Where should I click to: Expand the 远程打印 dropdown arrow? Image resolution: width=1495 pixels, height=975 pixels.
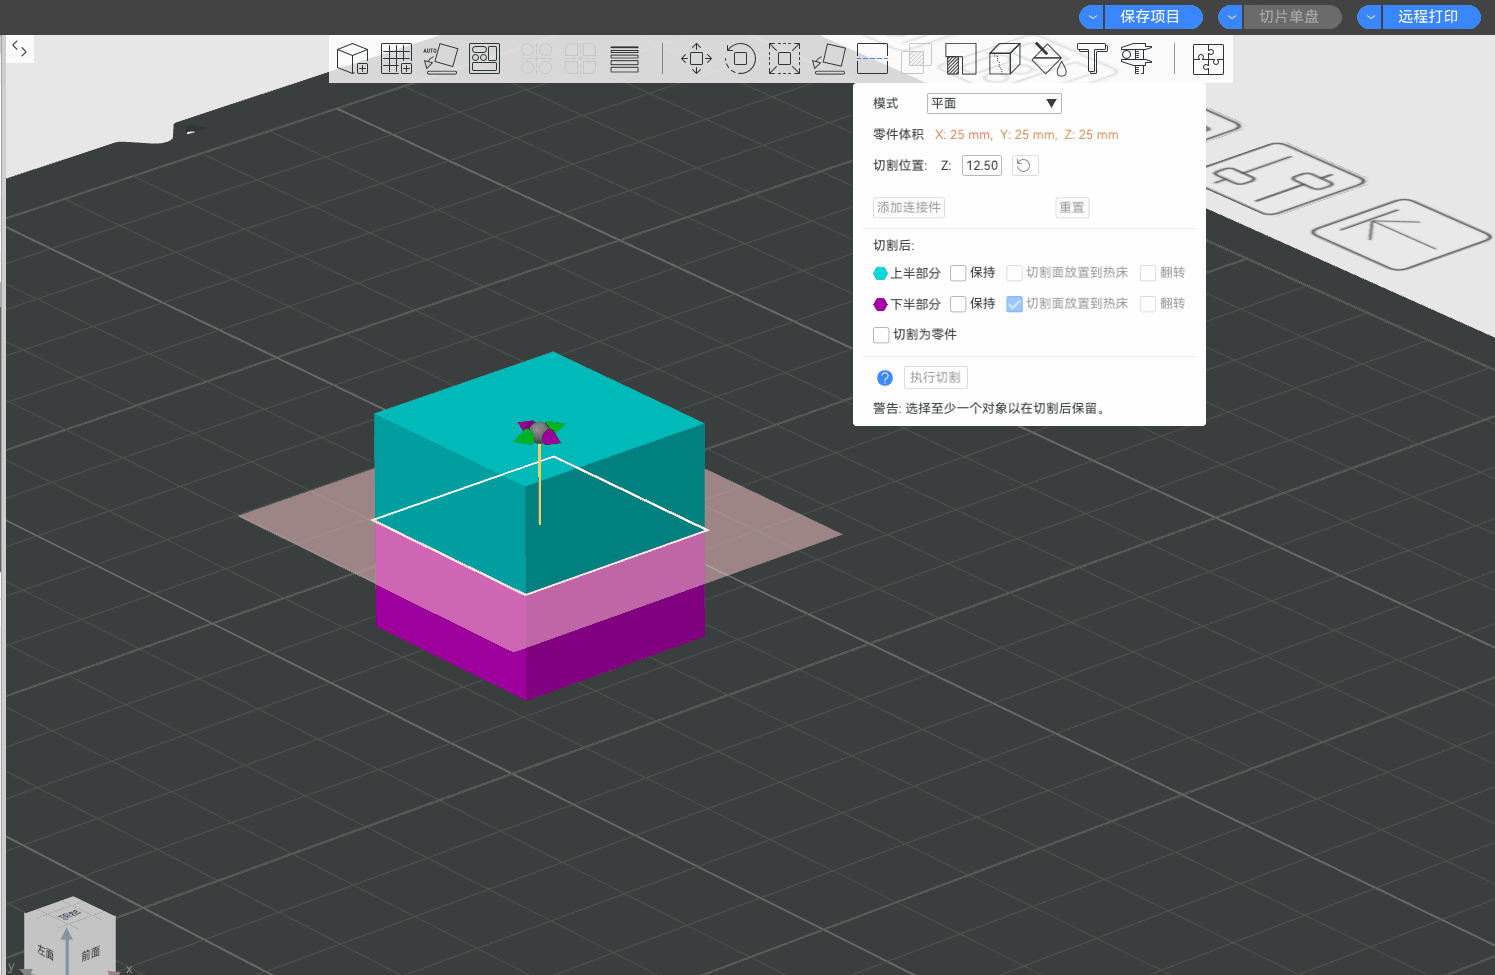1370,17
